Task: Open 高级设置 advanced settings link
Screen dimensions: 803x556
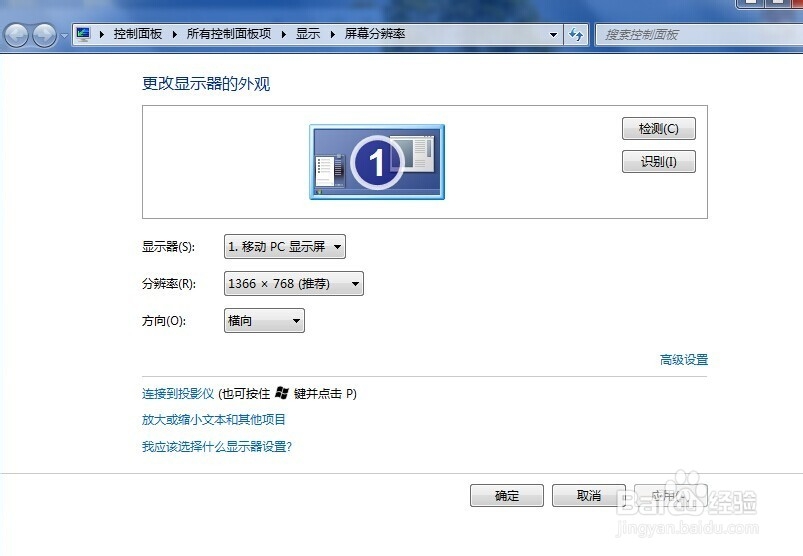Action: click(684, 360)
